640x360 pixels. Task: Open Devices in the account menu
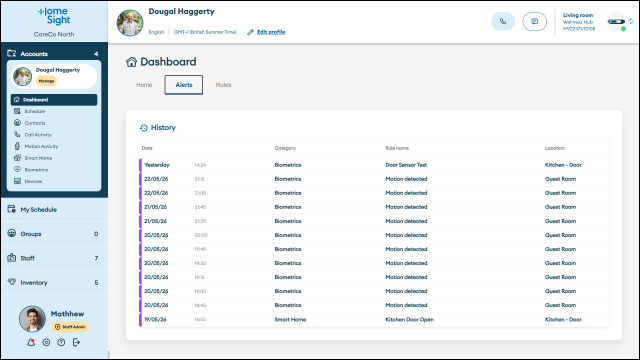tap(33, 181)
